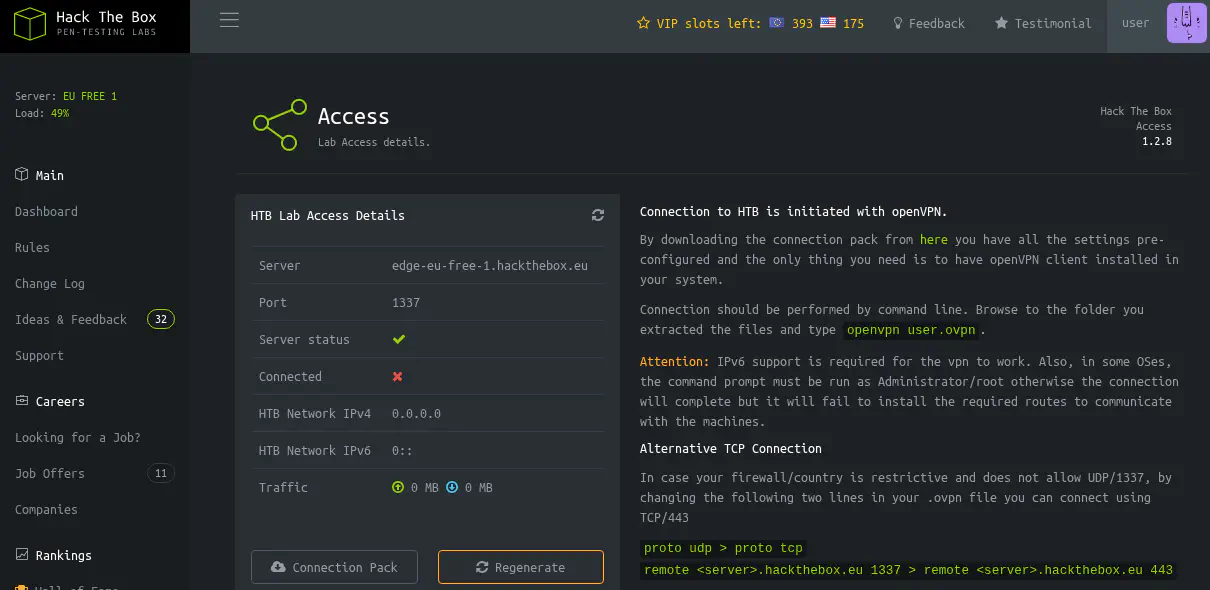The image size is (1210, 590).
Task: Open Feedback in the top bar
Action: [x=928, y=23]
